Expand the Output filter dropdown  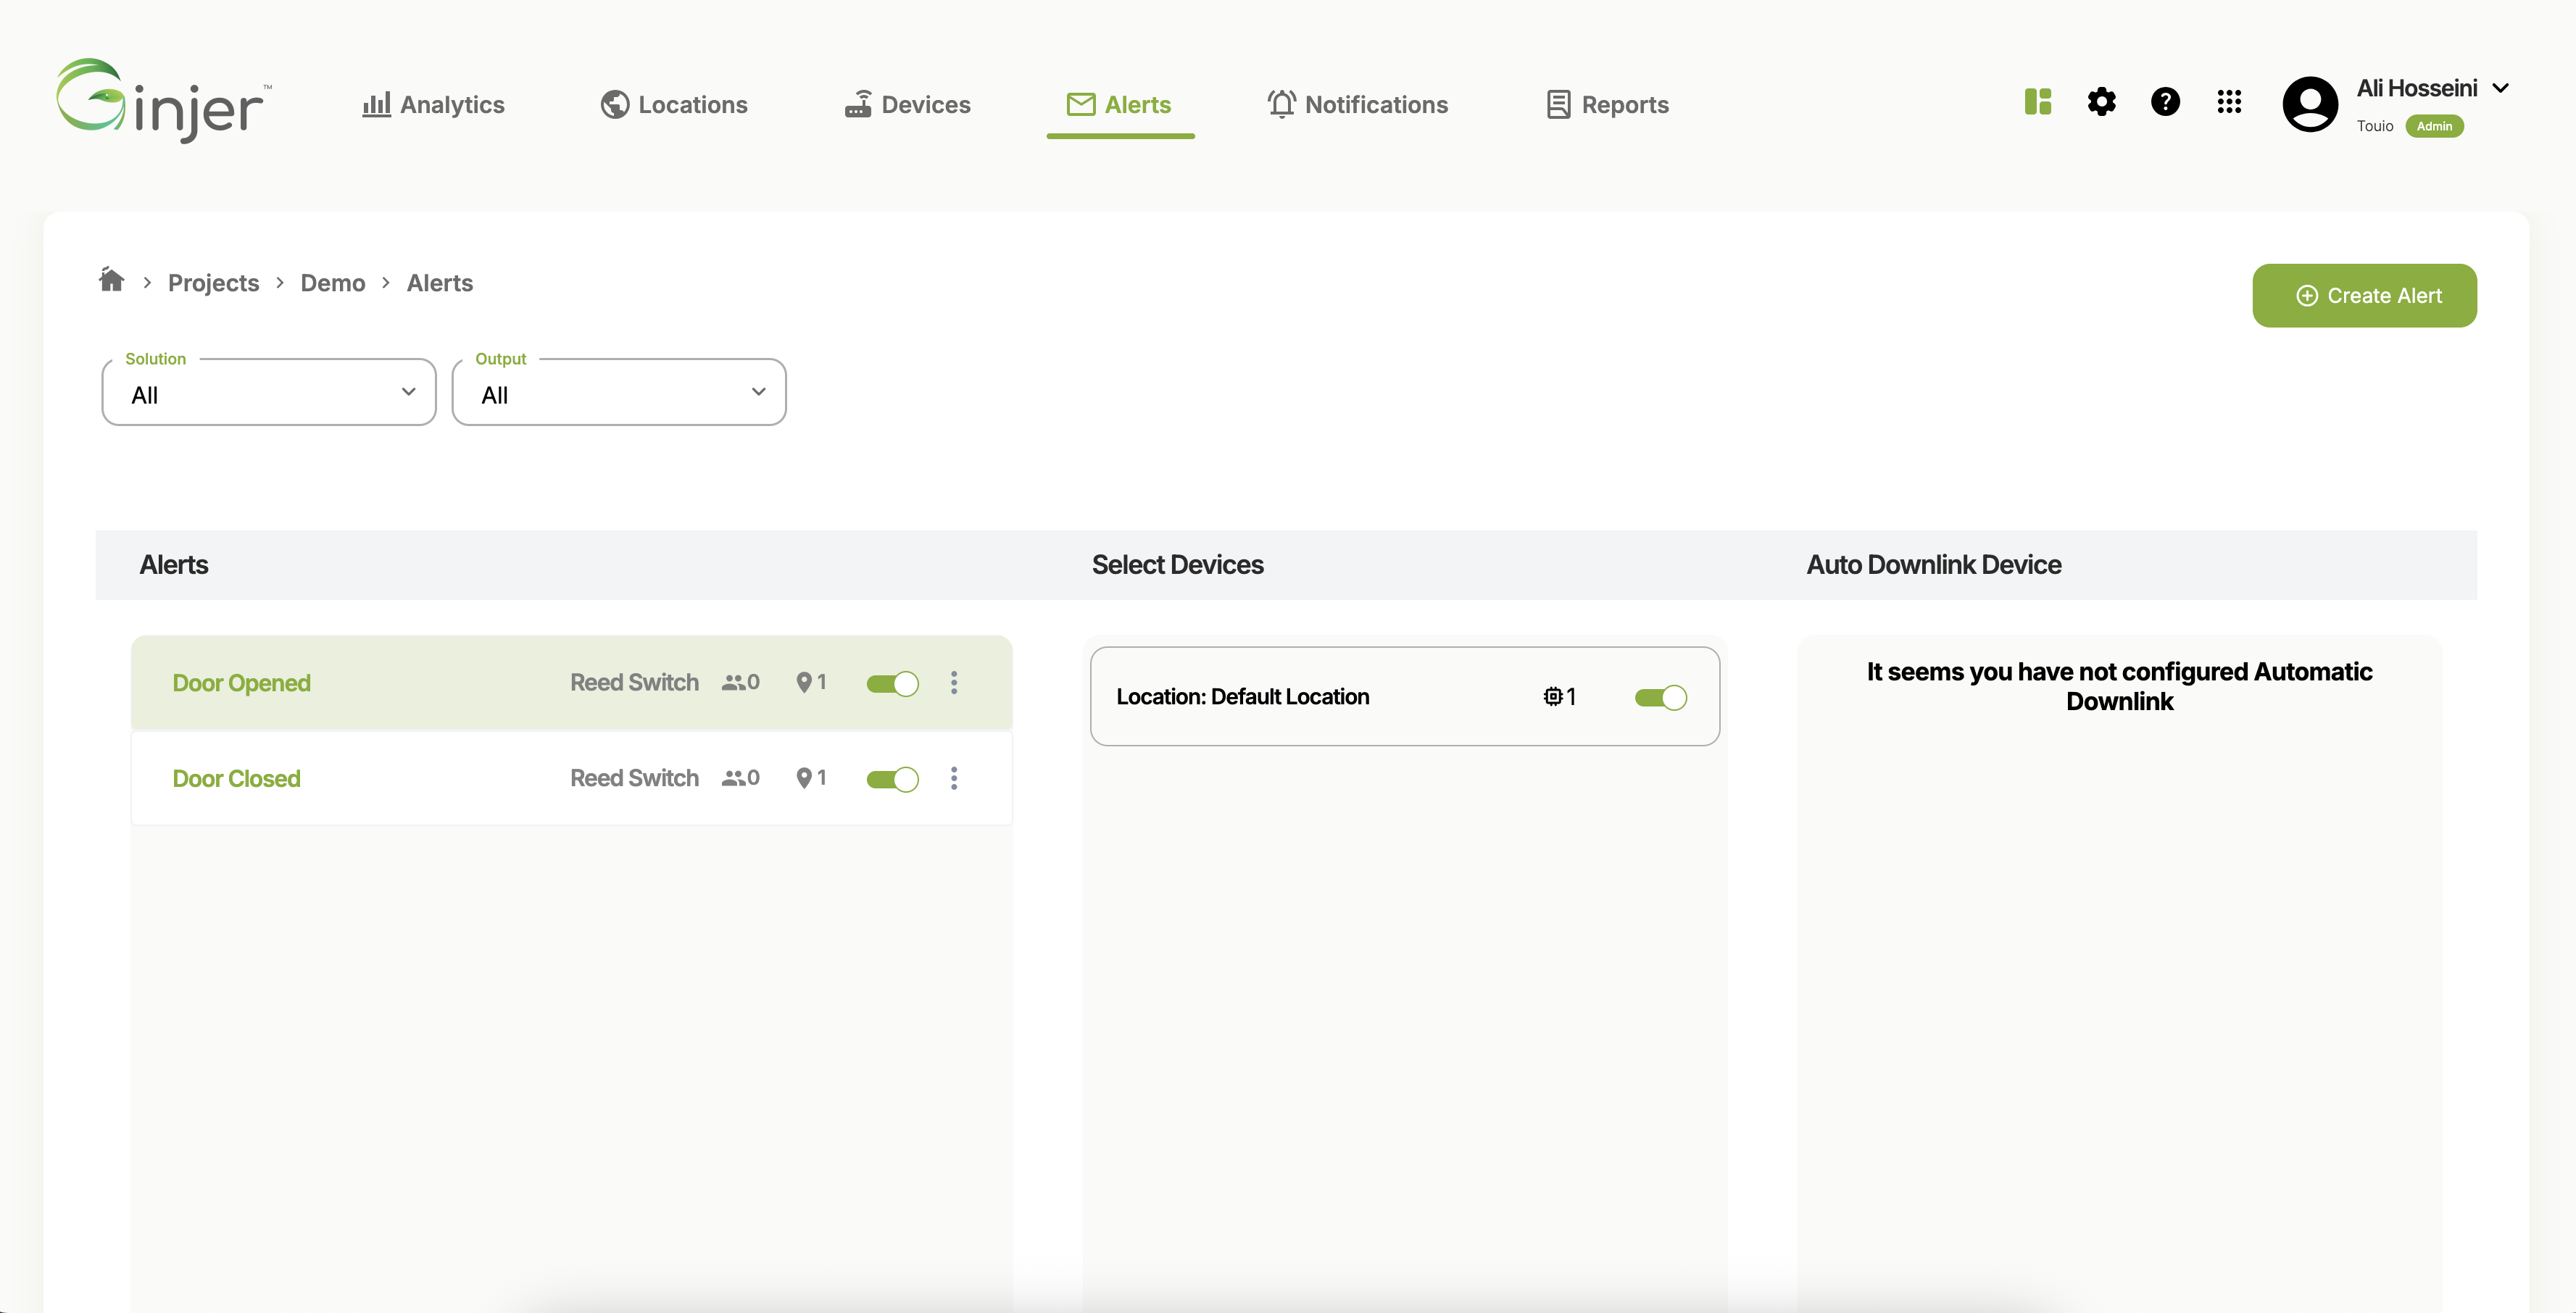[619, 393]
